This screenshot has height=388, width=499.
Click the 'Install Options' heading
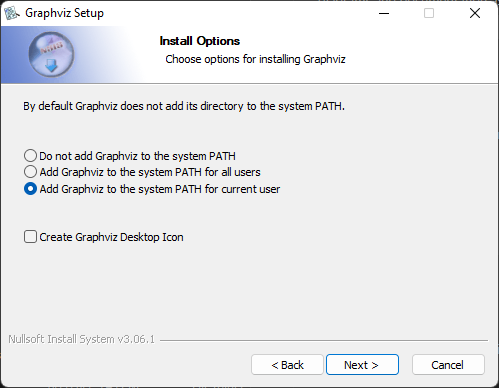point(200,41)
